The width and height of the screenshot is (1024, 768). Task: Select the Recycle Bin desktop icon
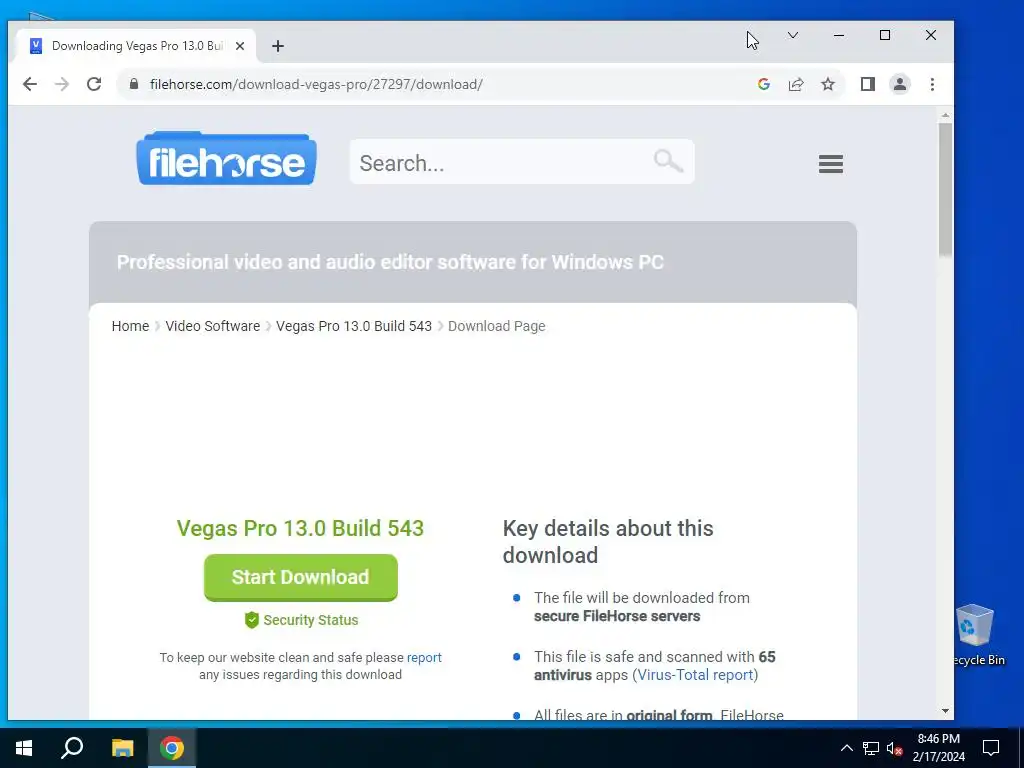click(x=978, y=635)
